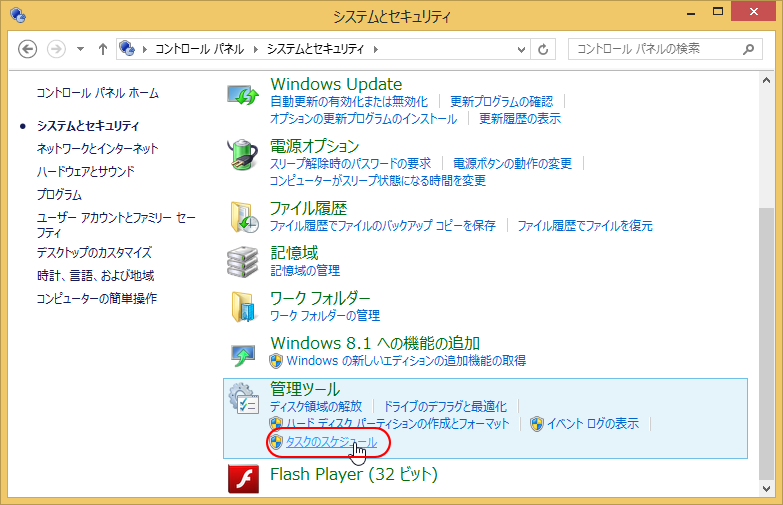
Task: Click the Windows 8.1 add features icon
Action: point(243,355)
